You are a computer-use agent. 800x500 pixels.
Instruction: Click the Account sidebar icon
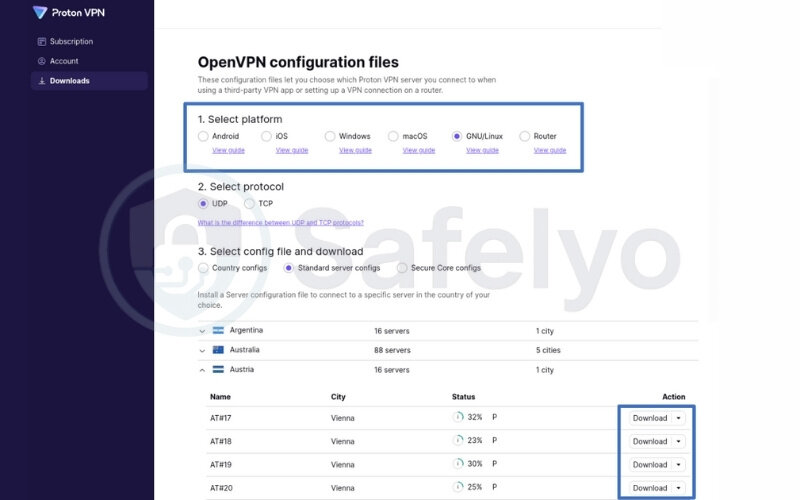coord(42,61)
